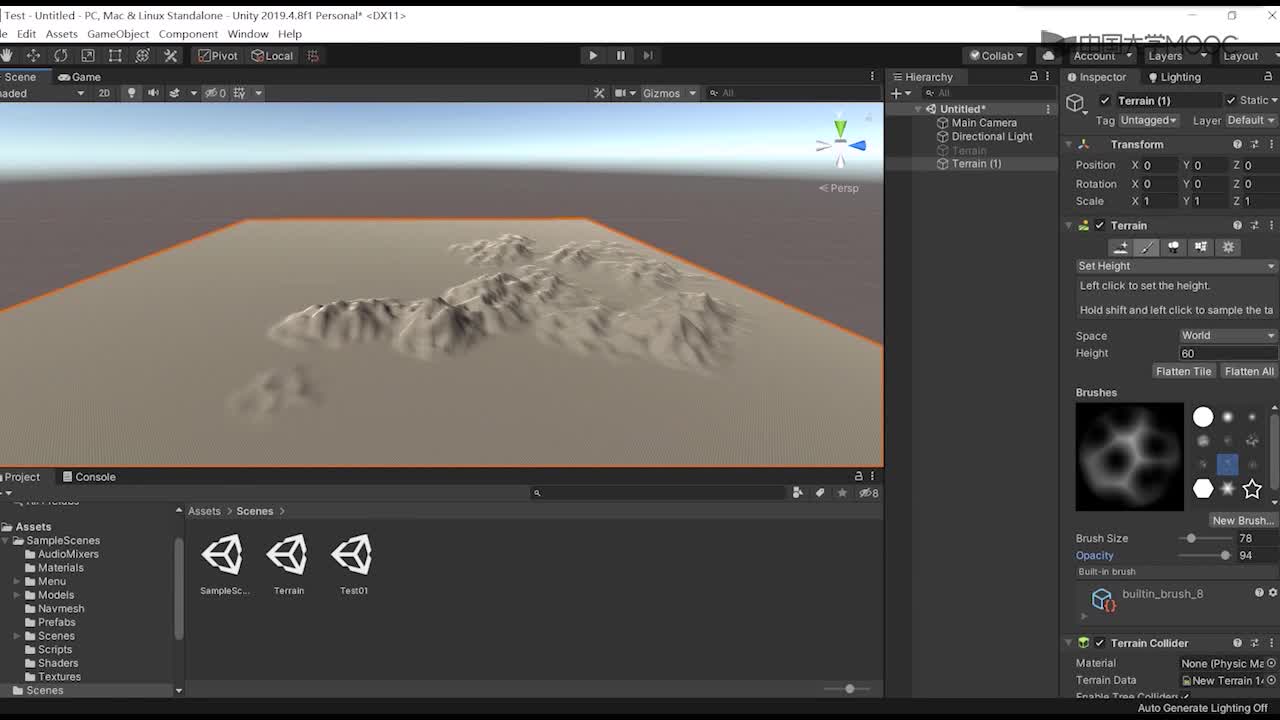Select the star outline brush
The image size is (1280, 720).
1252,489
